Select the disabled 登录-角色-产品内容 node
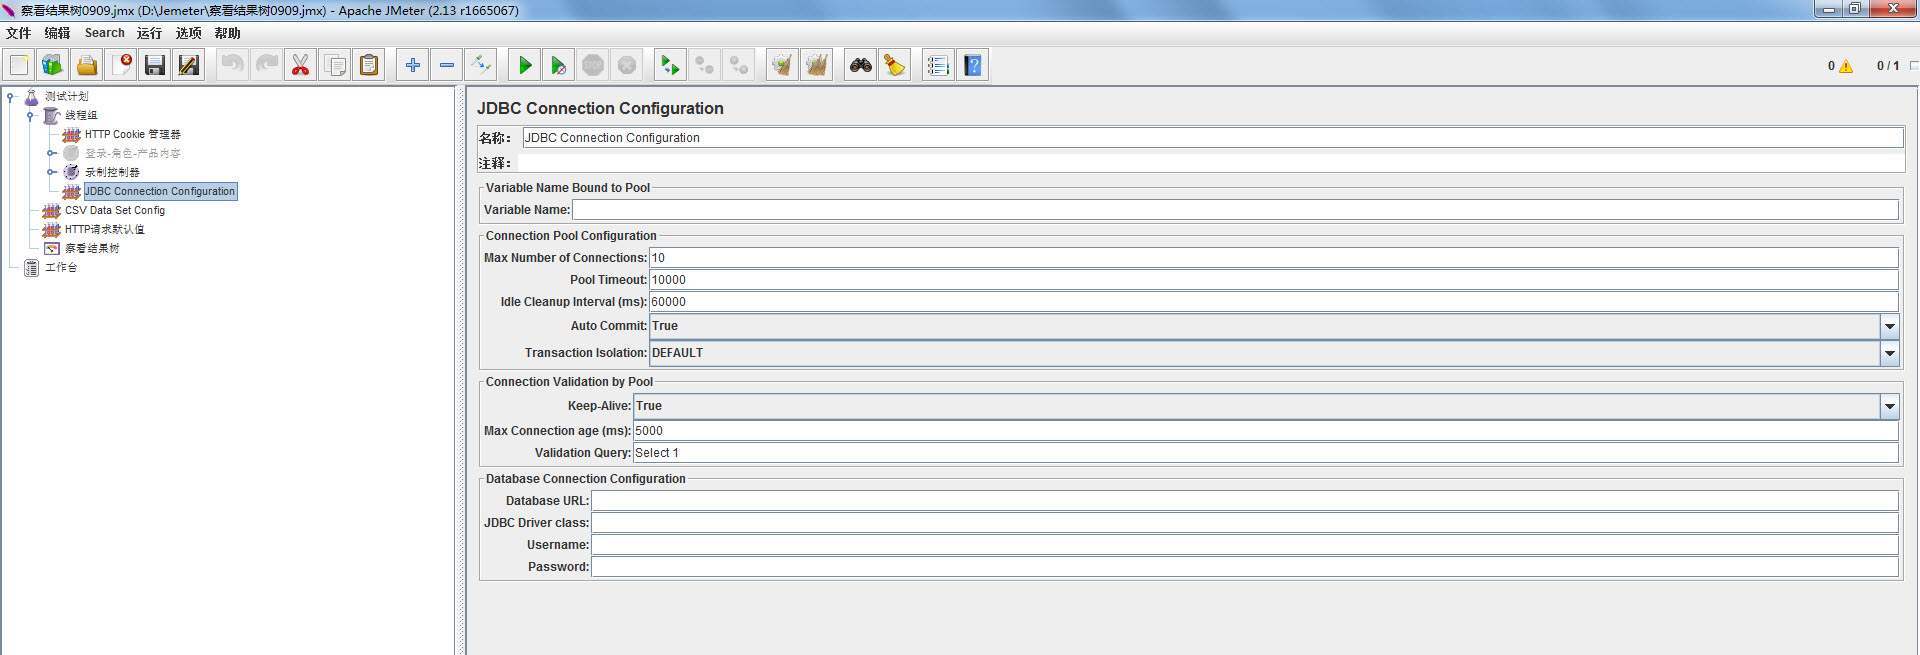 (133, 153)
